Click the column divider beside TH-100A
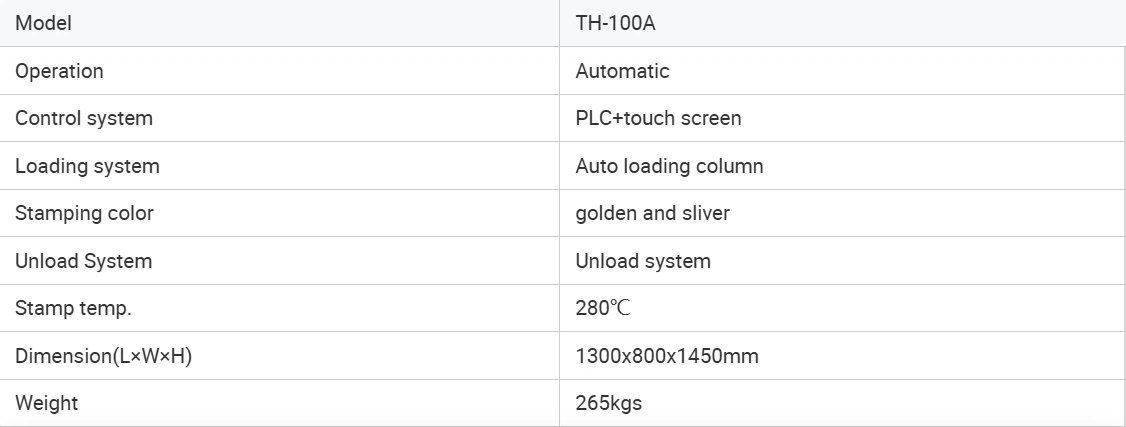 click(559, 23)
